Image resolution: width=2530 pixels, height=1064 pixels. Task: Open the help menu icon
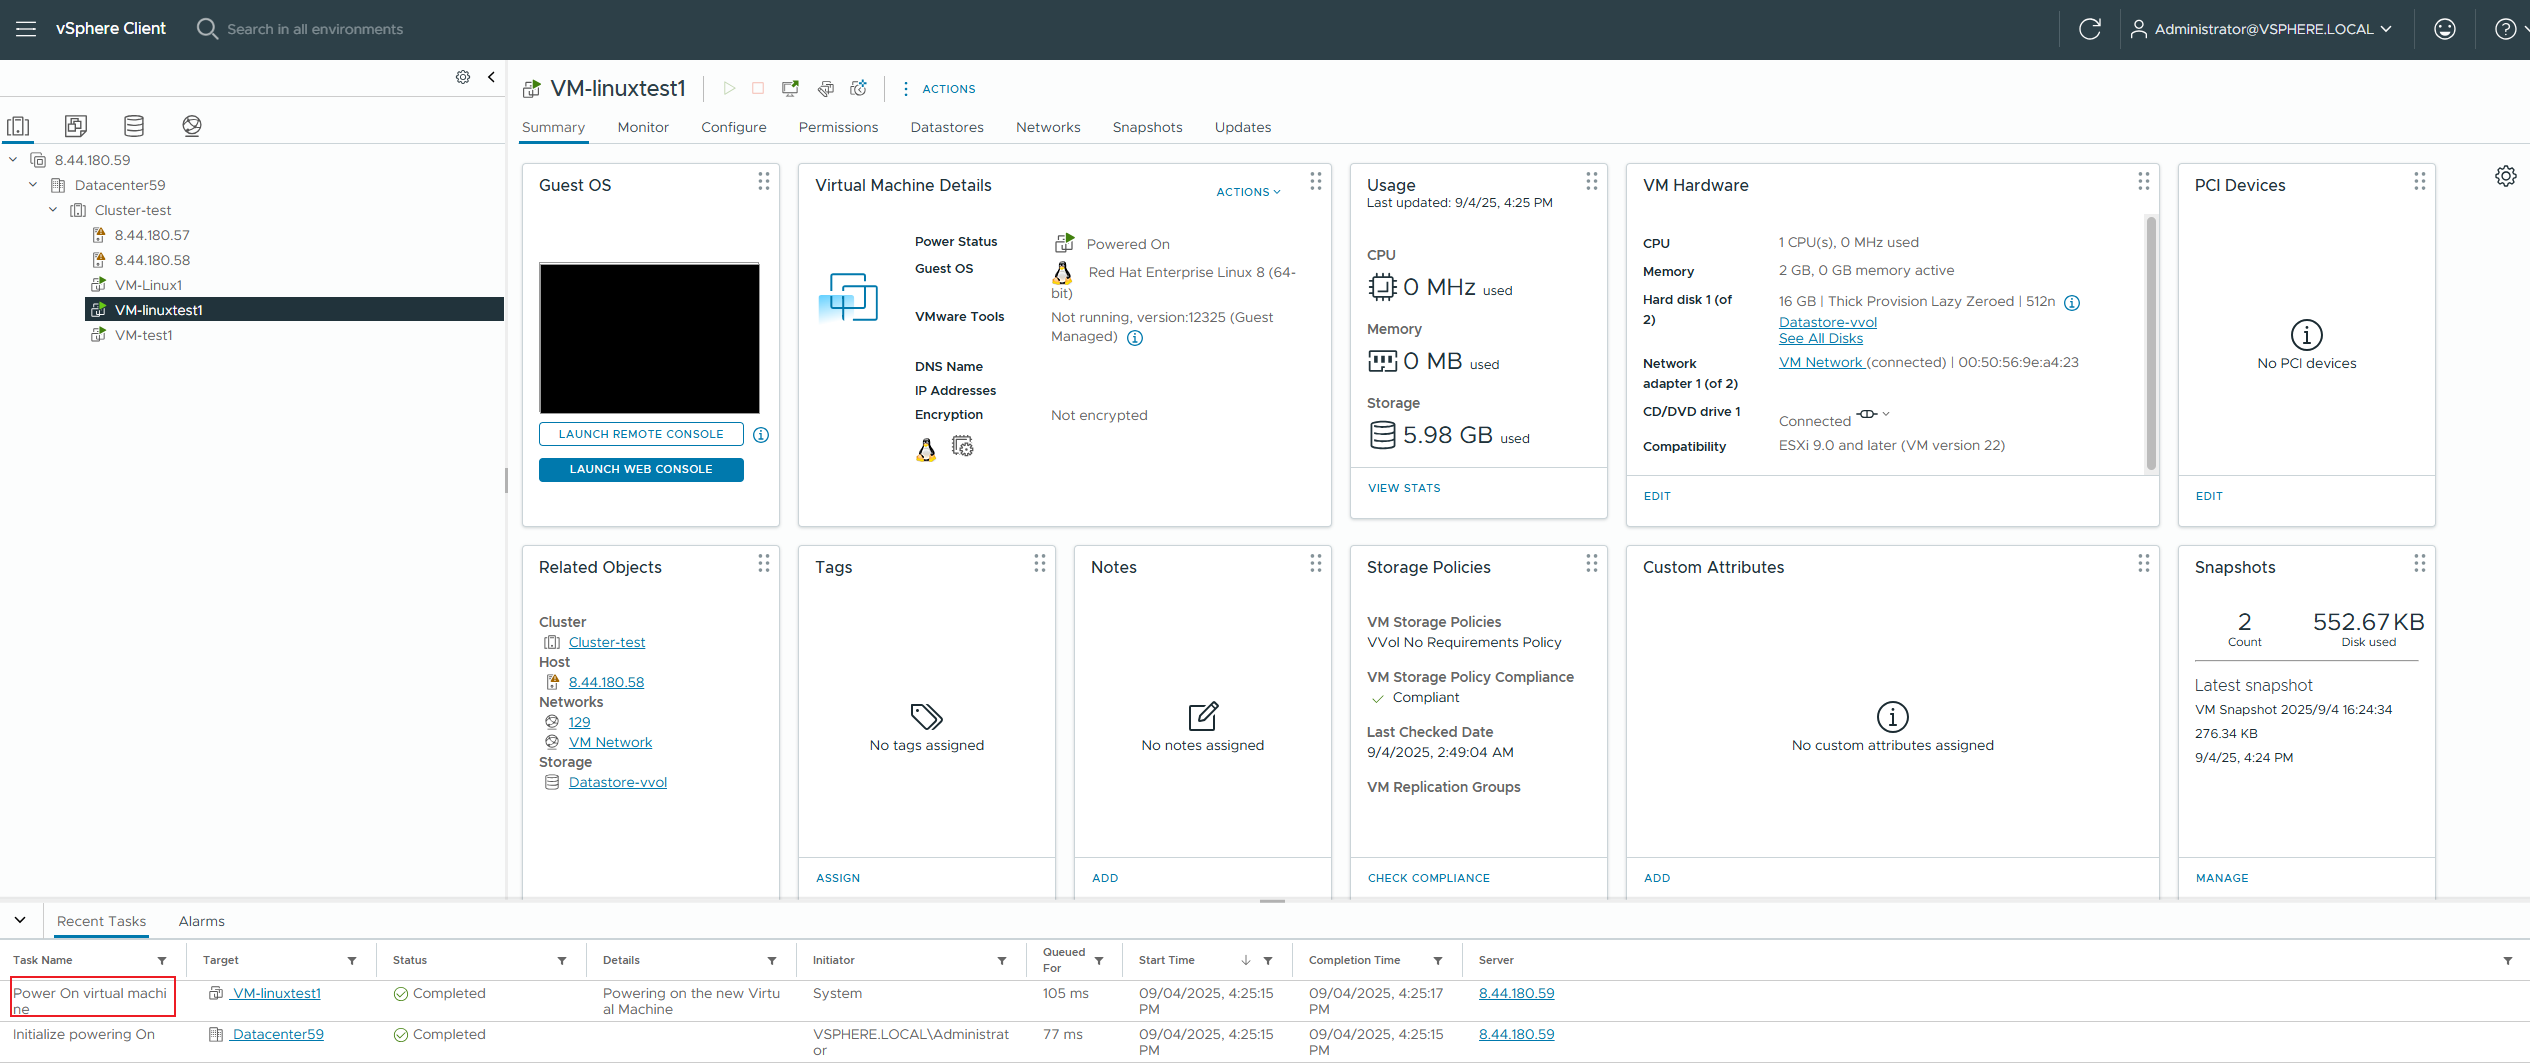tap(2505, 29)
